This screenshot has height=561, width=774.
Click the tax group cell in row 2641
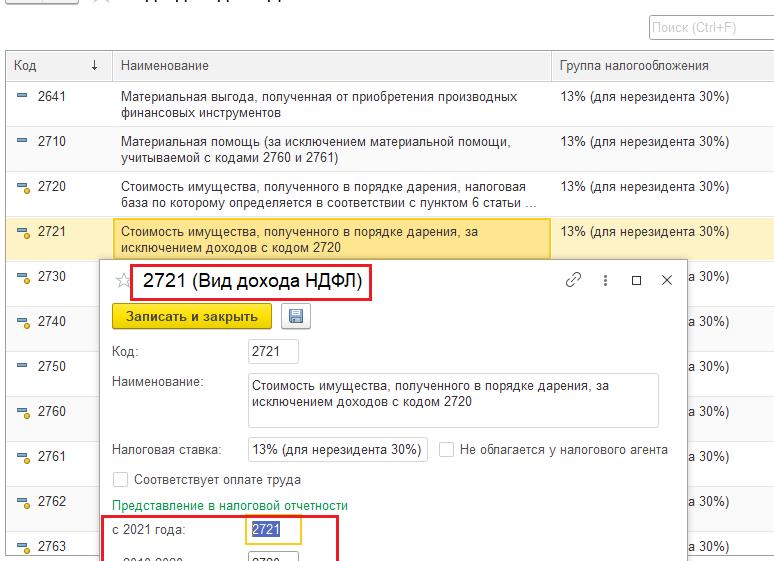pos(662,104)
